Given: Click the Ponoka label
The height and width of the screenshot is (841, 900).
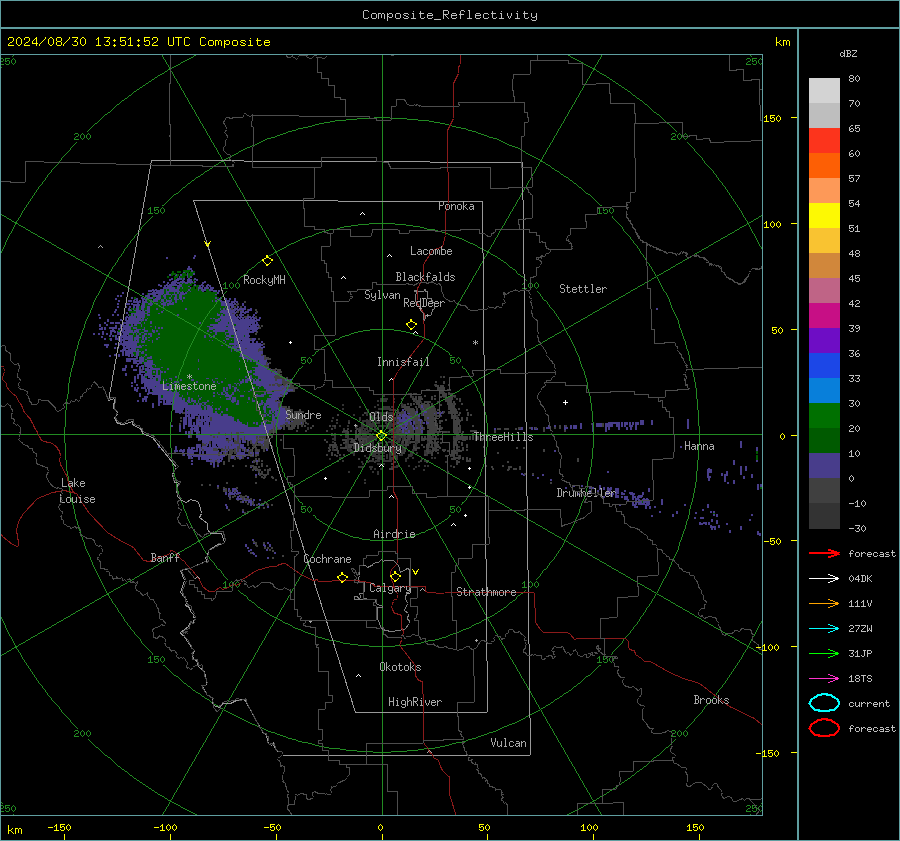Looking at the screenshot, I should click(456, 206).
